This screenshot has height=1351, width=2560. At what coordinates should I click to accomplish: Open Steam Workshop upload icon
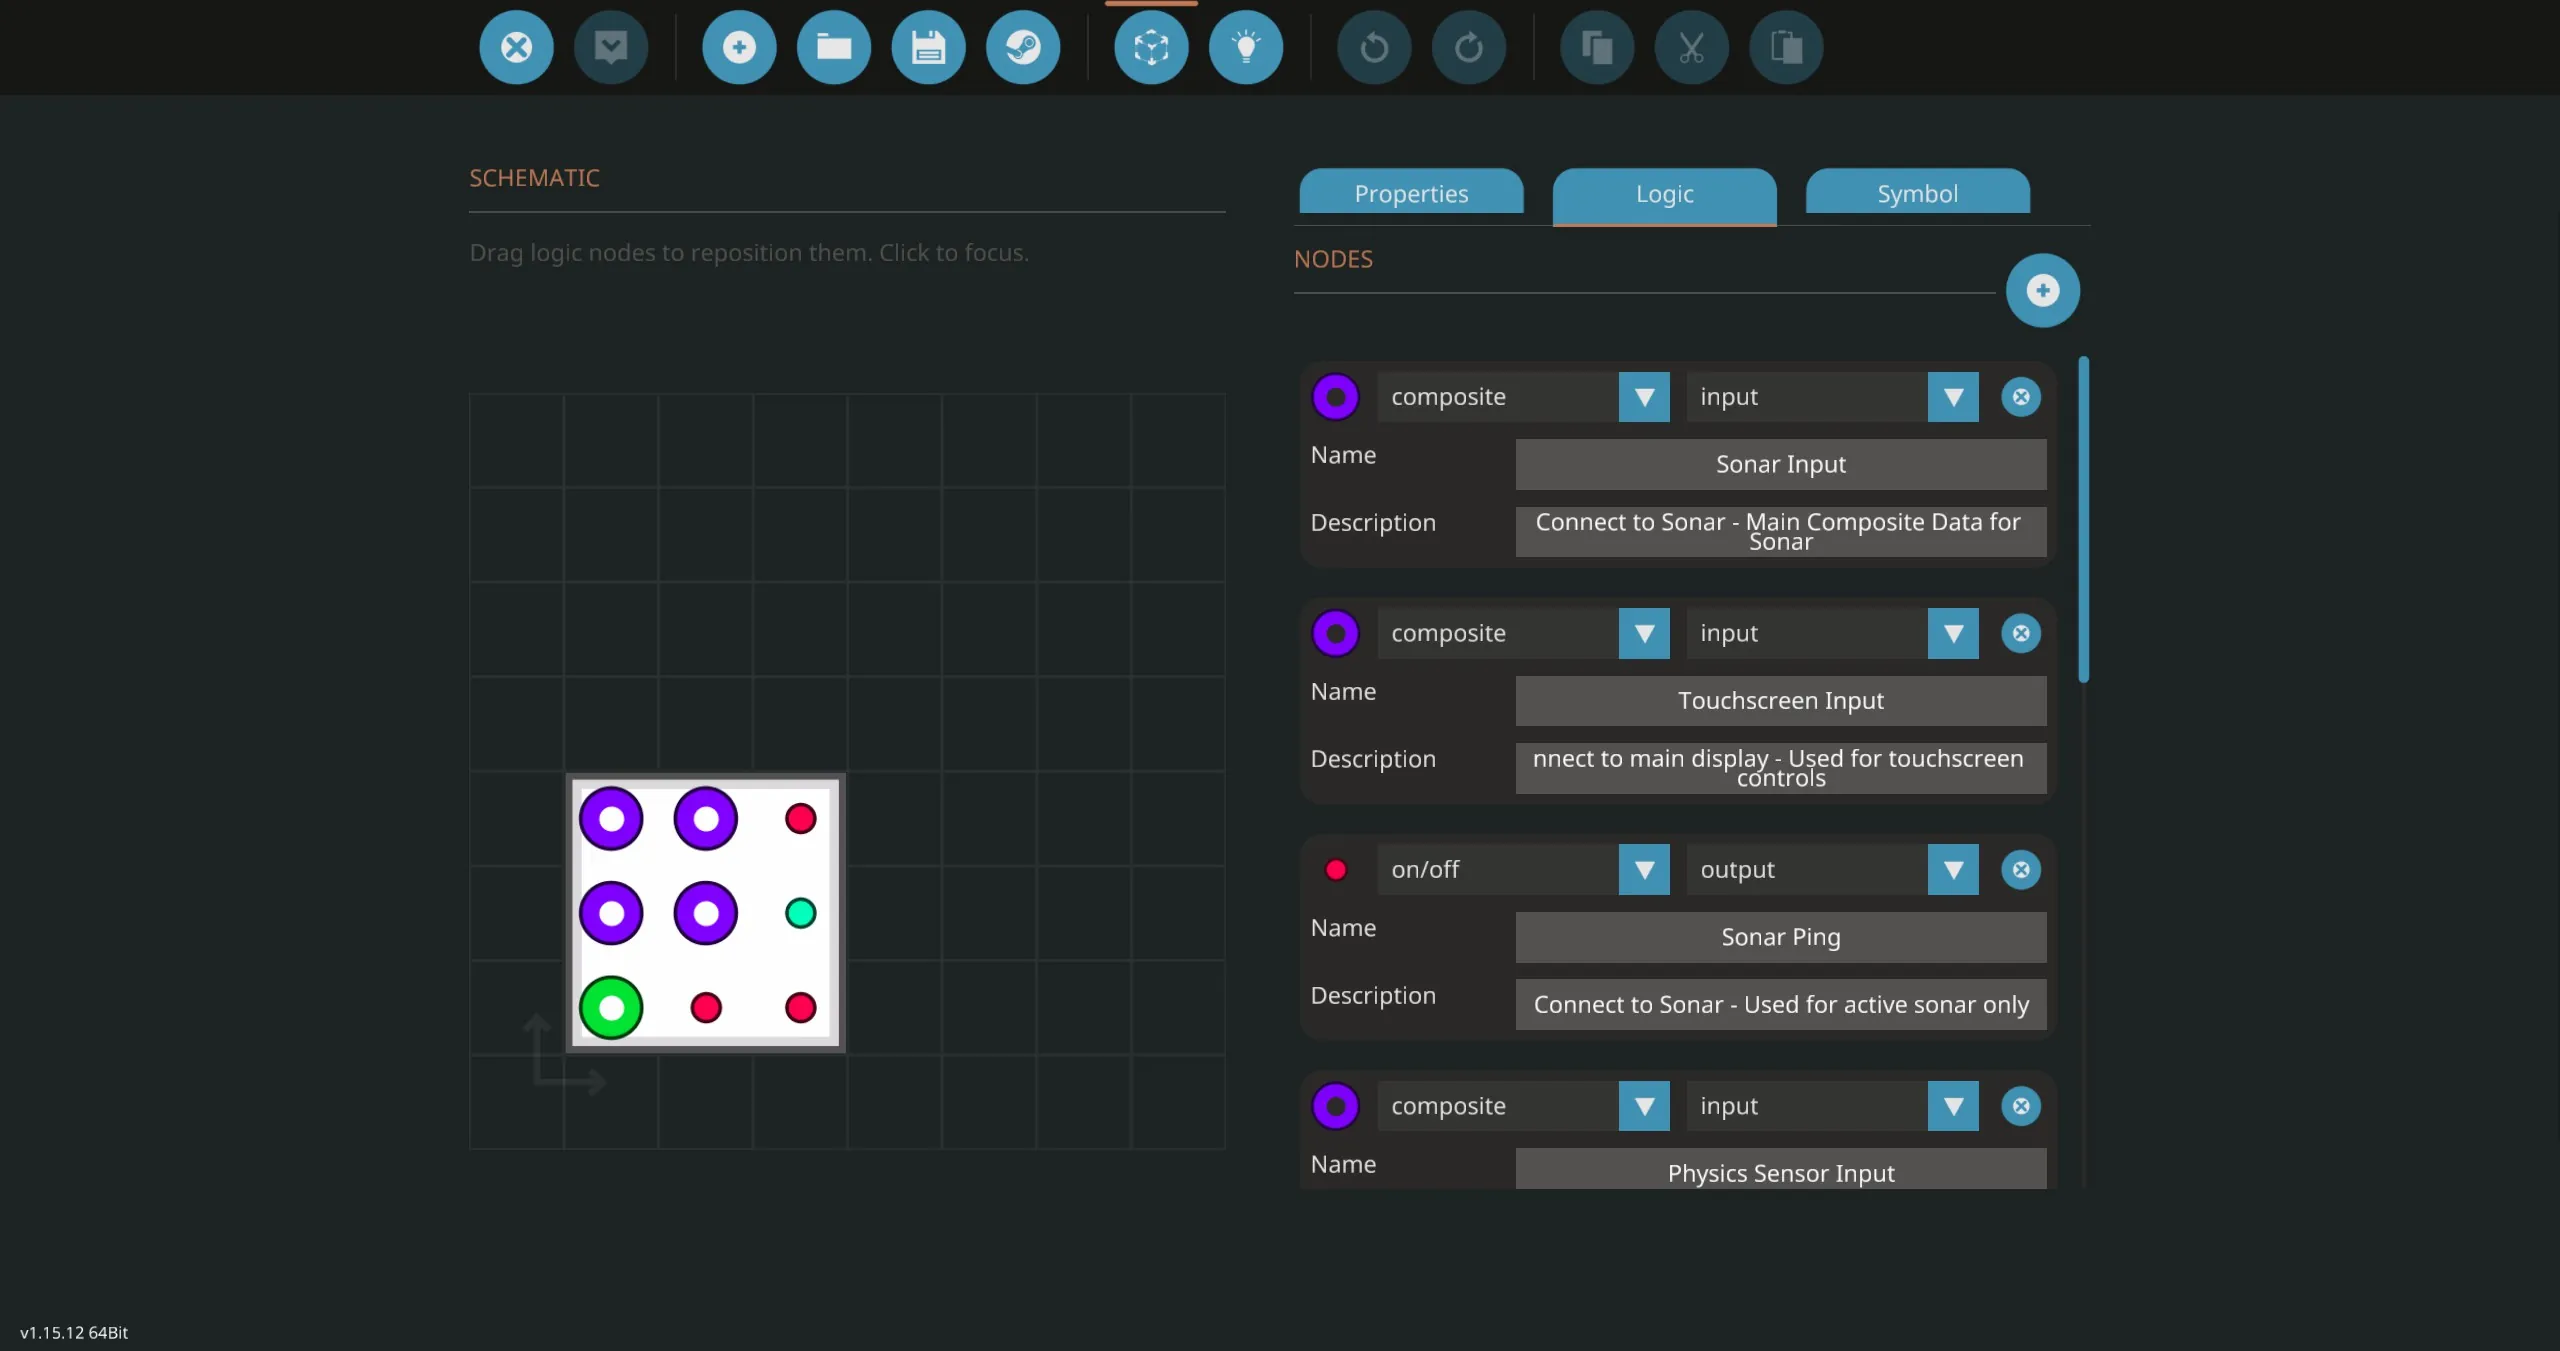(x=1022, y=47)
